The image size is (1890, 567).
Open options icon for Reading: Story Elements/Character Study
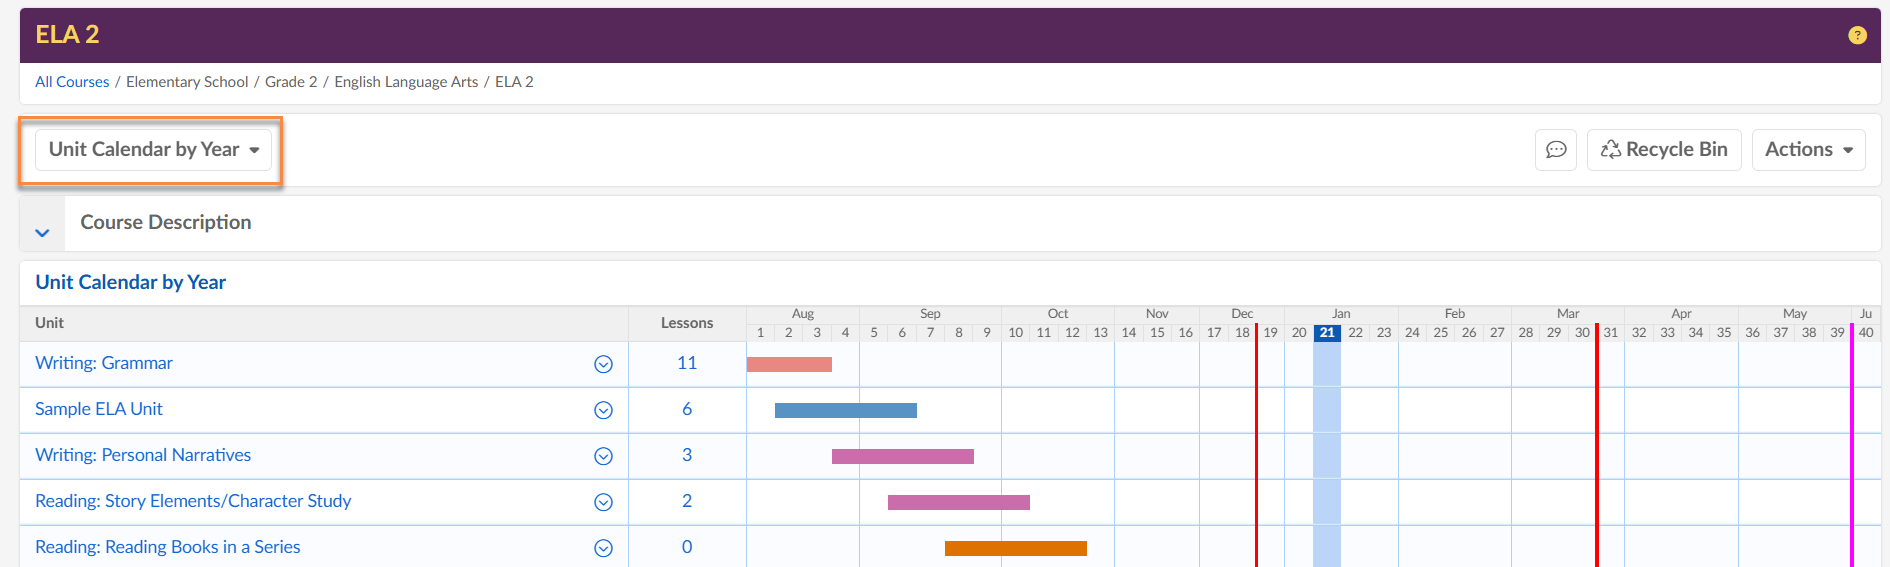pyautogui.click(x=603, y=502)
